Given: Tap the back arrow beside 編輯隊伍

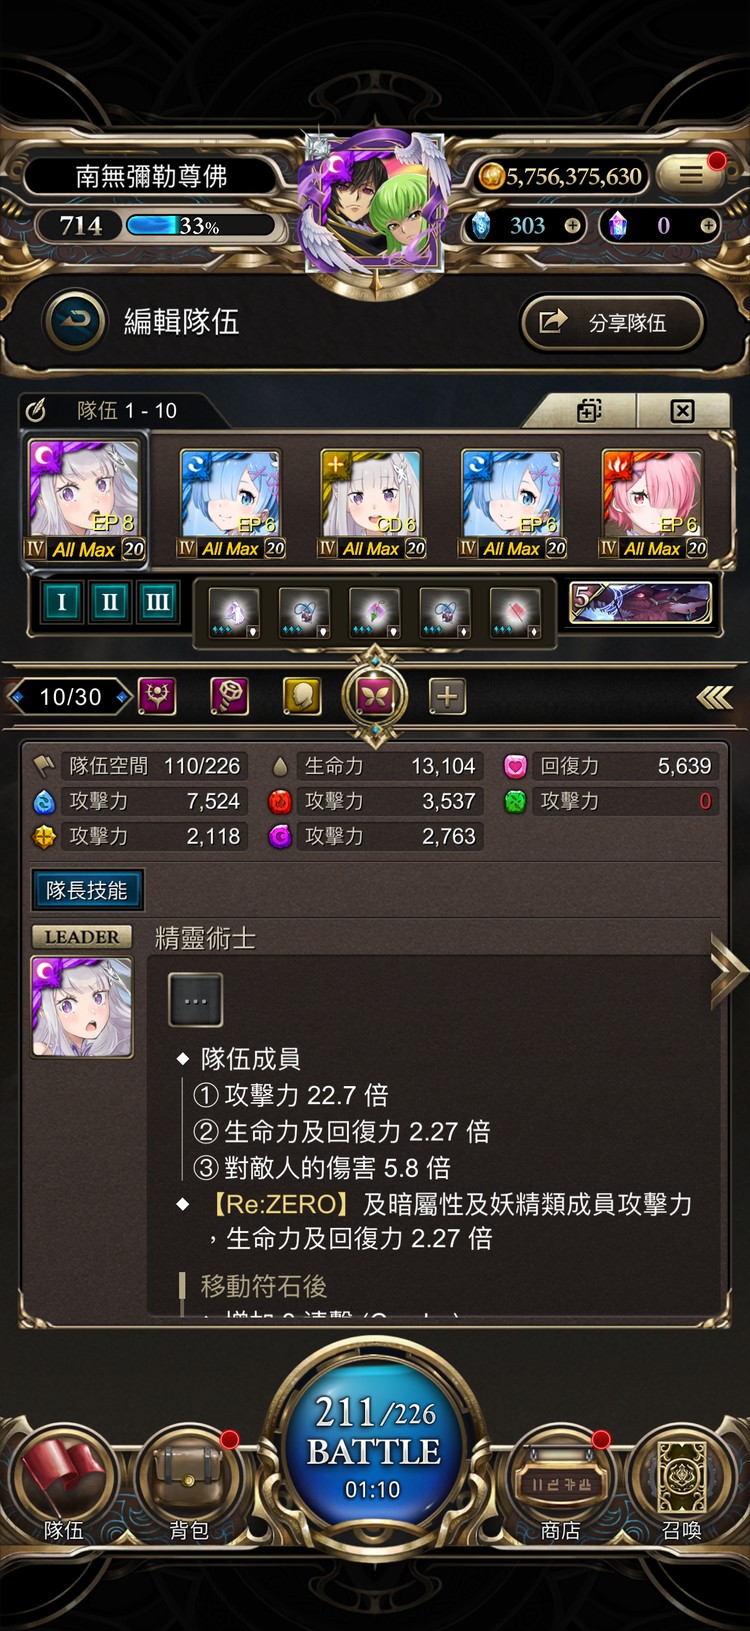Looking at the screenshot, I should pyautogui.click(x=74, y=321).
